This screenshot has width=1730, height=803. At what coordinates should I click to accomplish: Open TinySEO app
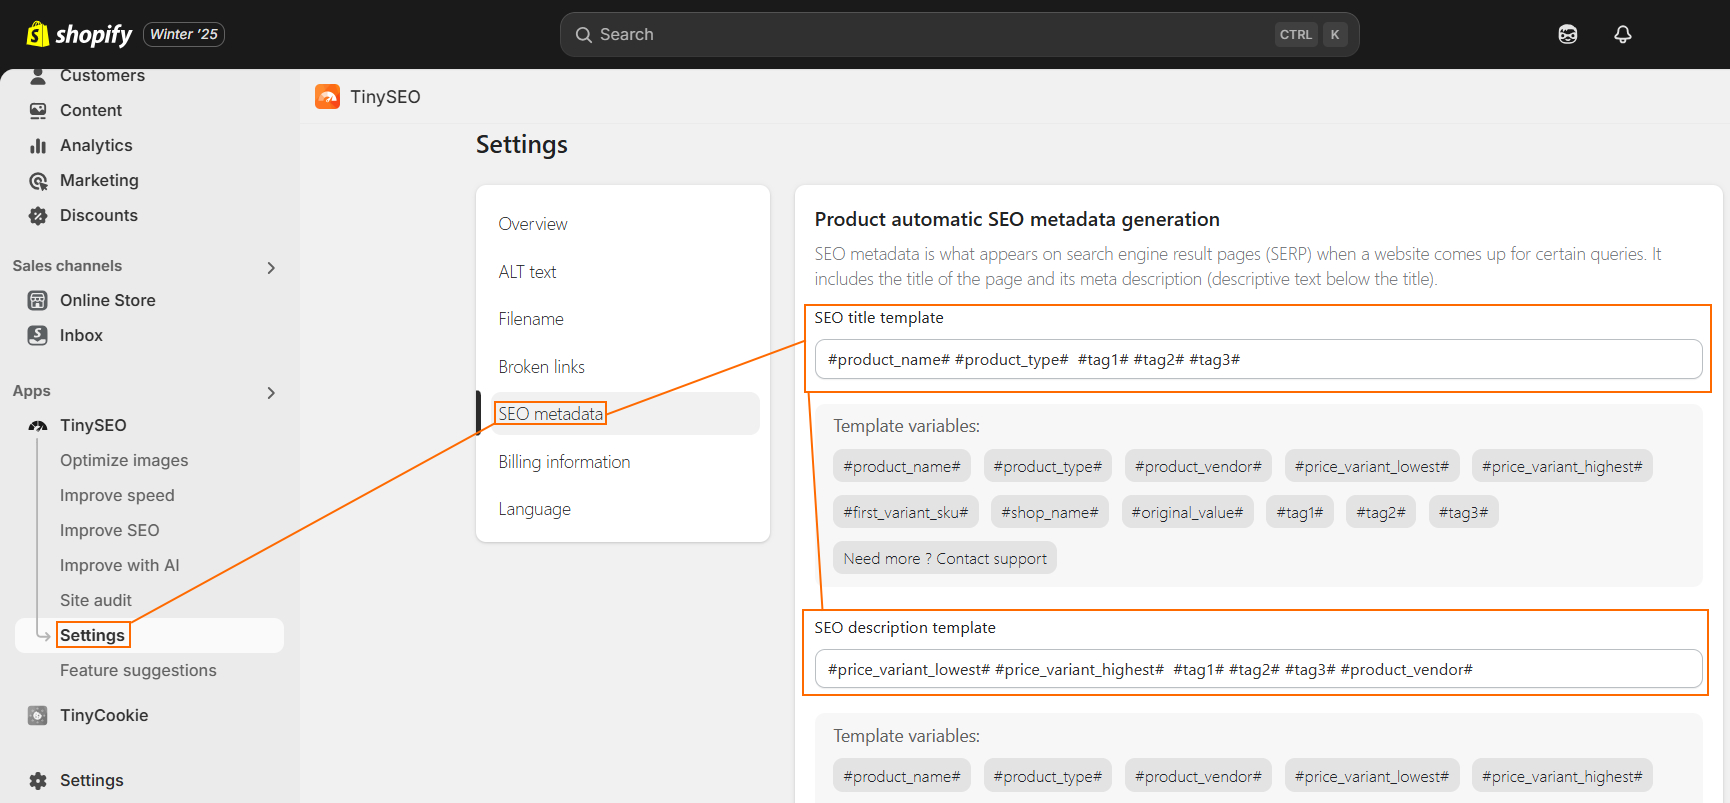[x=93, y=425]
